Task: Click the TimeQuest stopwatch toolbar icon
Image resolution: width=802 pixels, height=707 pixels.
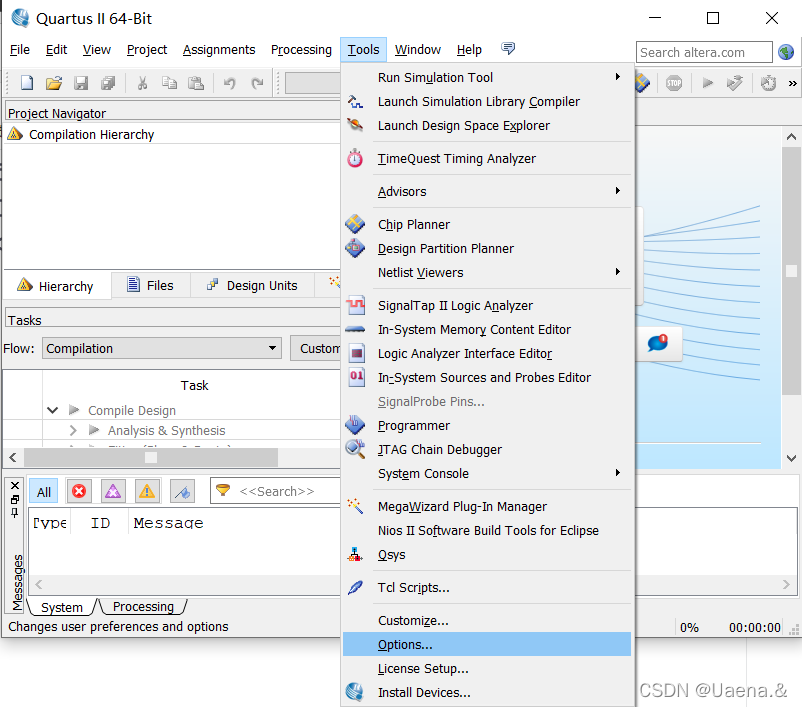Action: pos(768,83)
